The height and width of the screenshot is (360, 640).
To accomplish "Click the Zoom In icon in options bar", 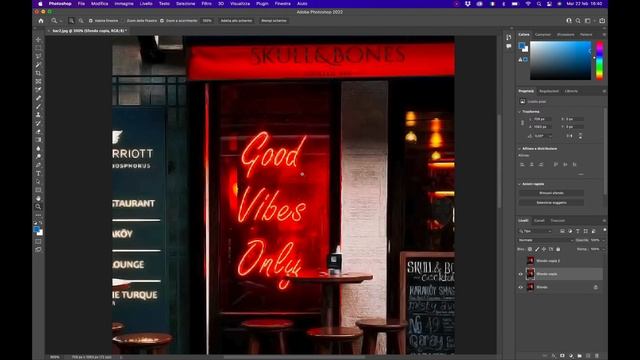I will pyautogui.click(x=71, y=20).
